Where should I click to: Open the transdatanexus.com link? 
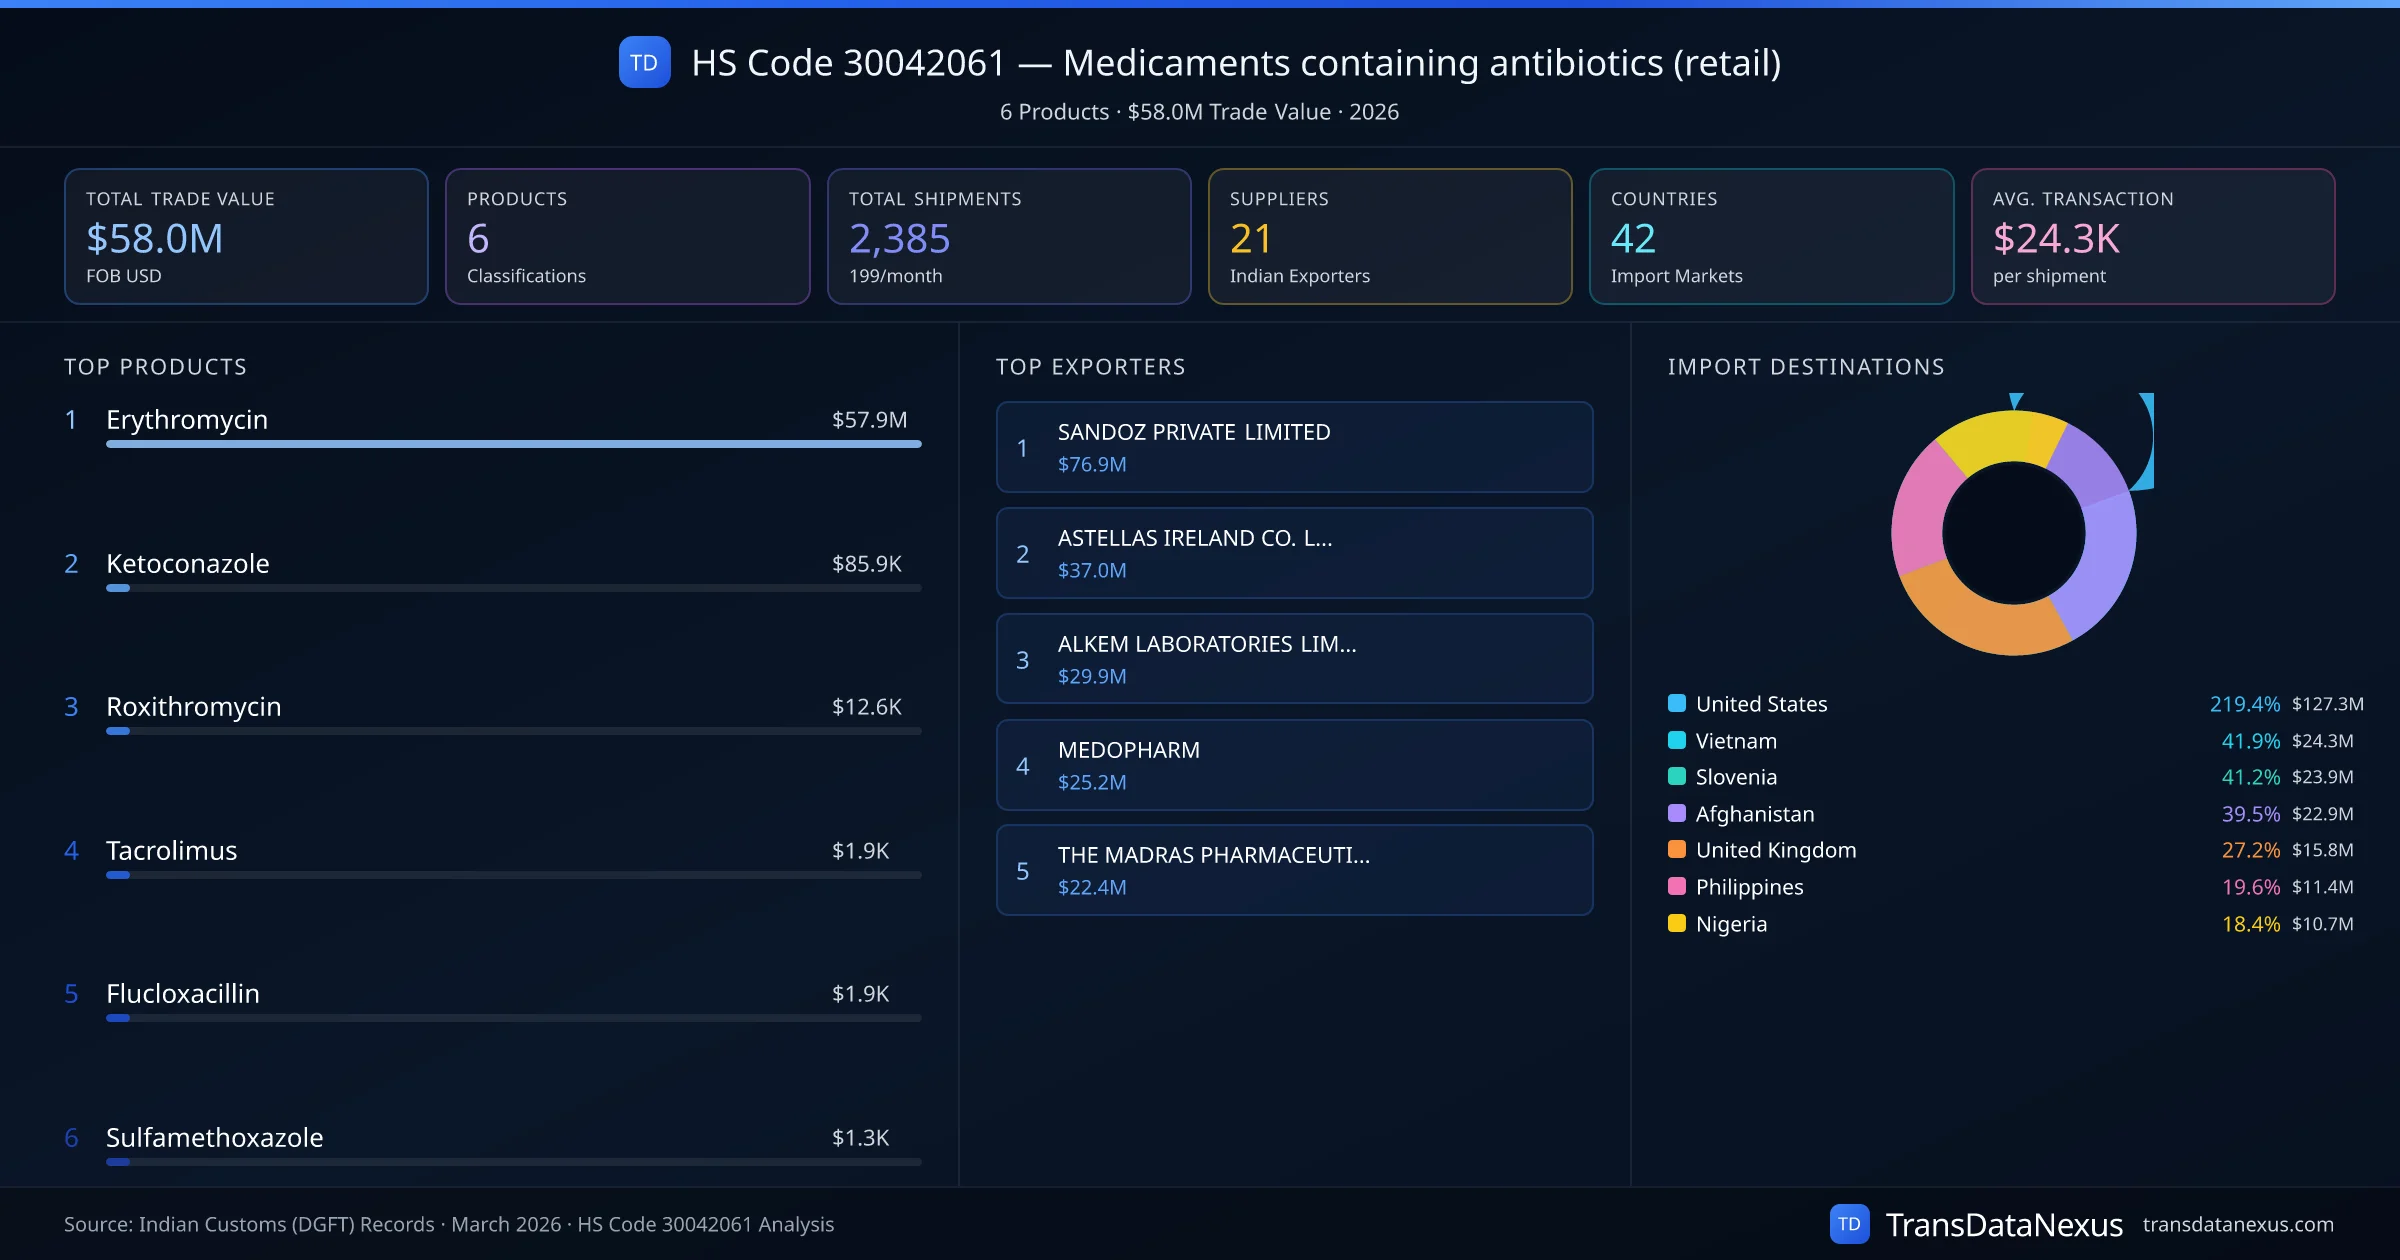point(2237,1224)
